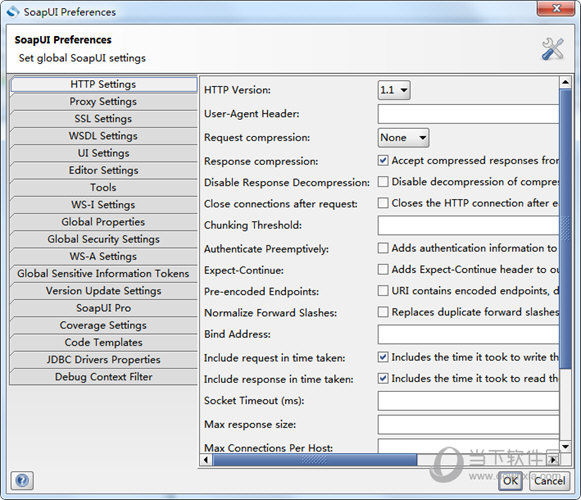Focus the Max response size field

click(x=468, y=424)
